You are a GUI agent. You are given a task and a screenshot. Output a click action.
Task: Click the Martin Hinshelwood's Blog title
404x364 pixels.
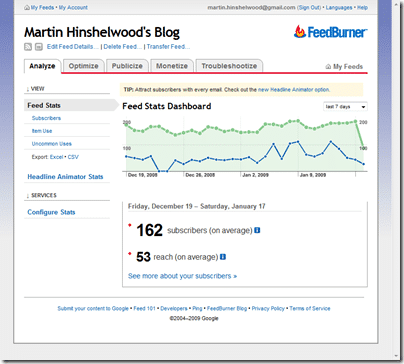(x=102, y=32)
